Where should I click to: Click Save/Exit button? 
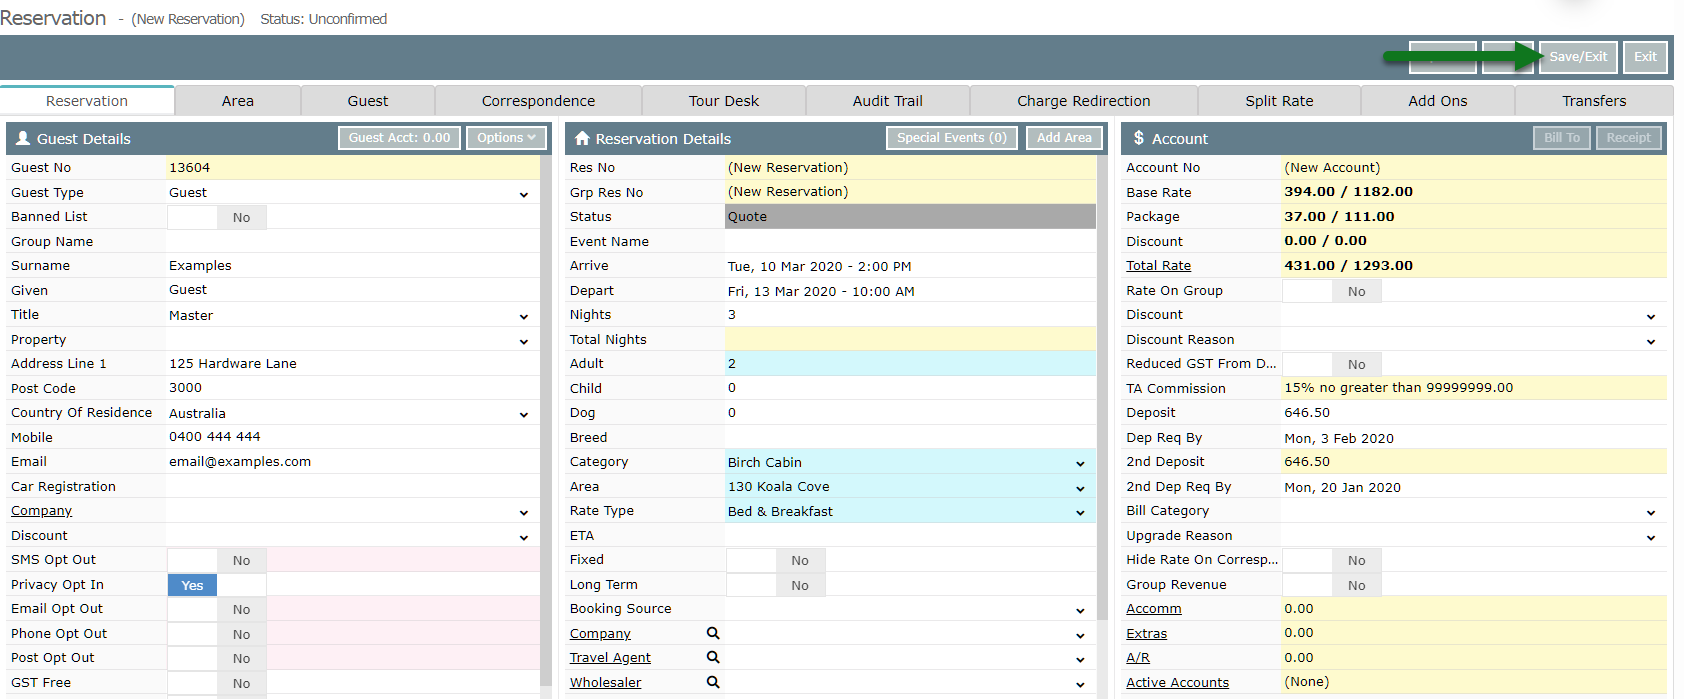1578,57
